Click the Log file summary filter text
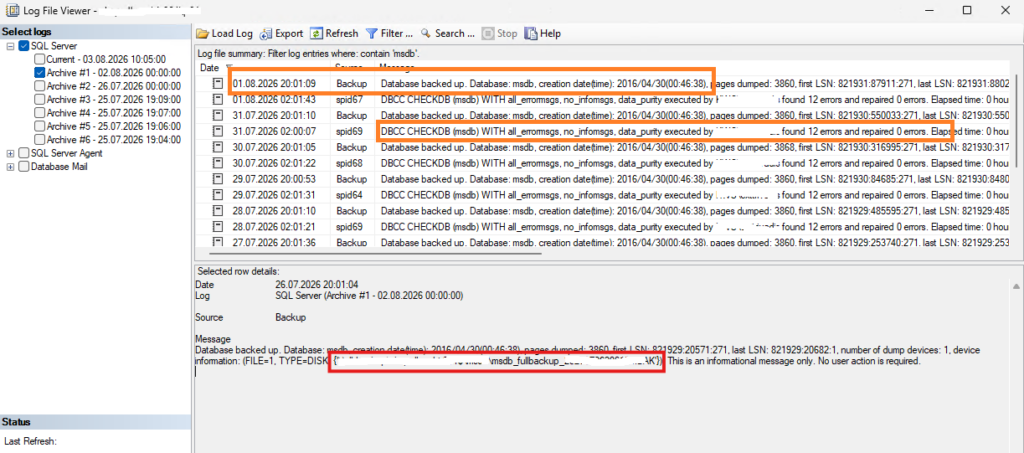 [x=309, y=53]
